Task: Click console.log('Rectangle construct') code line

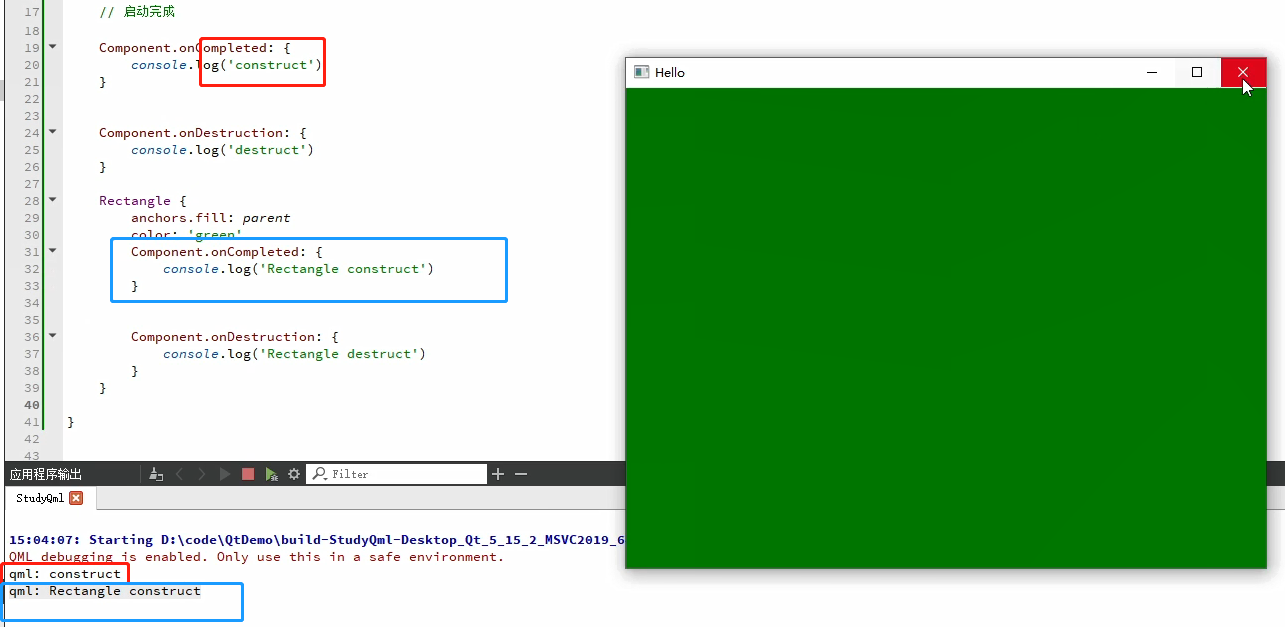Action: click(299, 269)
